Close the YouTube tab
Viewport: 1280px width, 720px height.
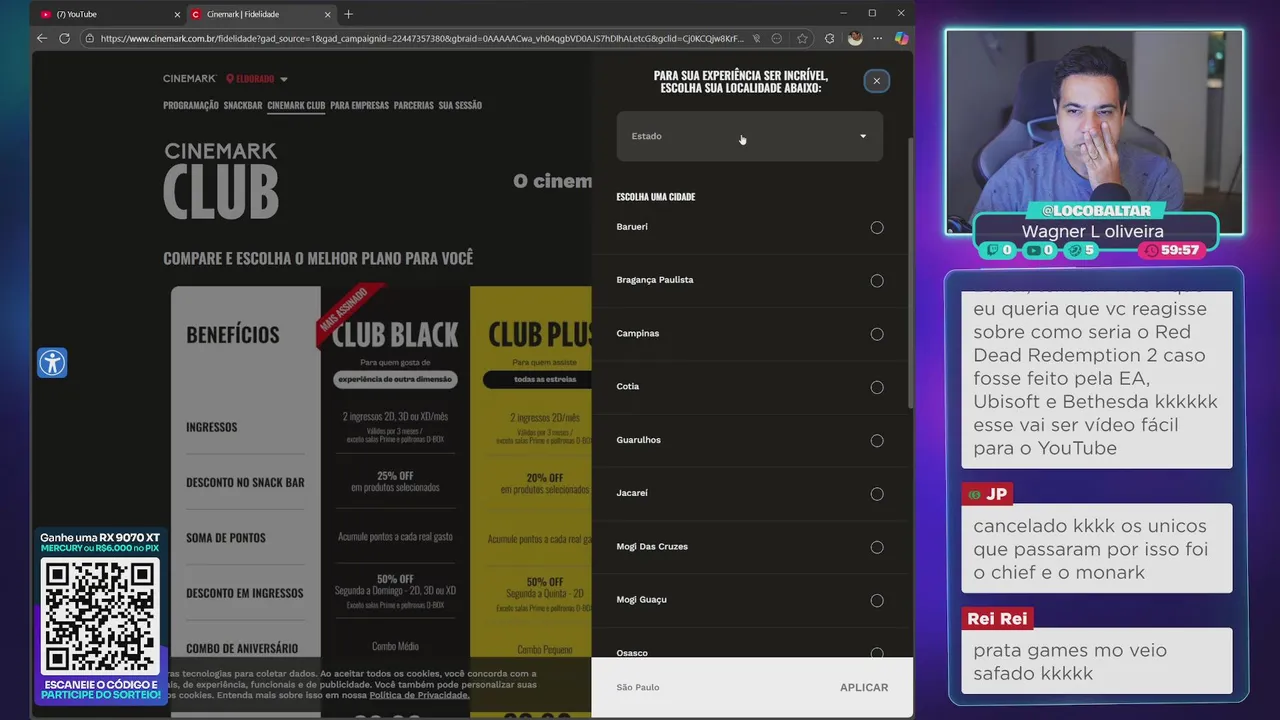coord(177,14)
